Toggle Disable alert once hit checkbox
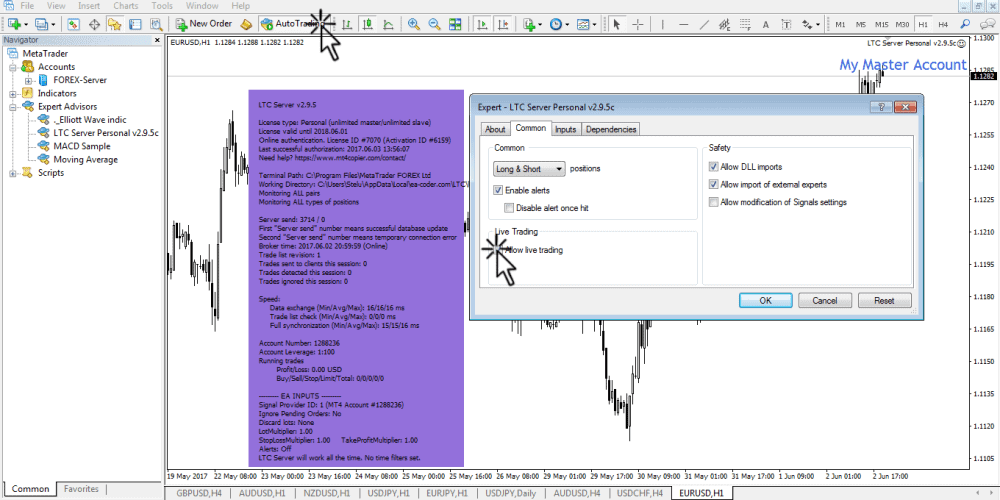 click(x=509, y=207)
